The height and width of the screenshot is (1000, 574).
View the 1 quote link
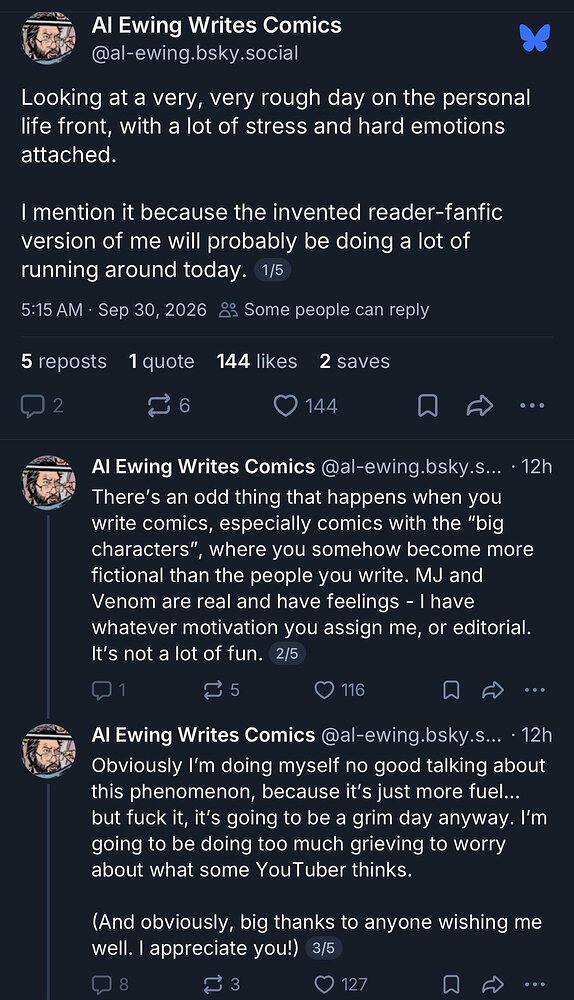point(161,361)
